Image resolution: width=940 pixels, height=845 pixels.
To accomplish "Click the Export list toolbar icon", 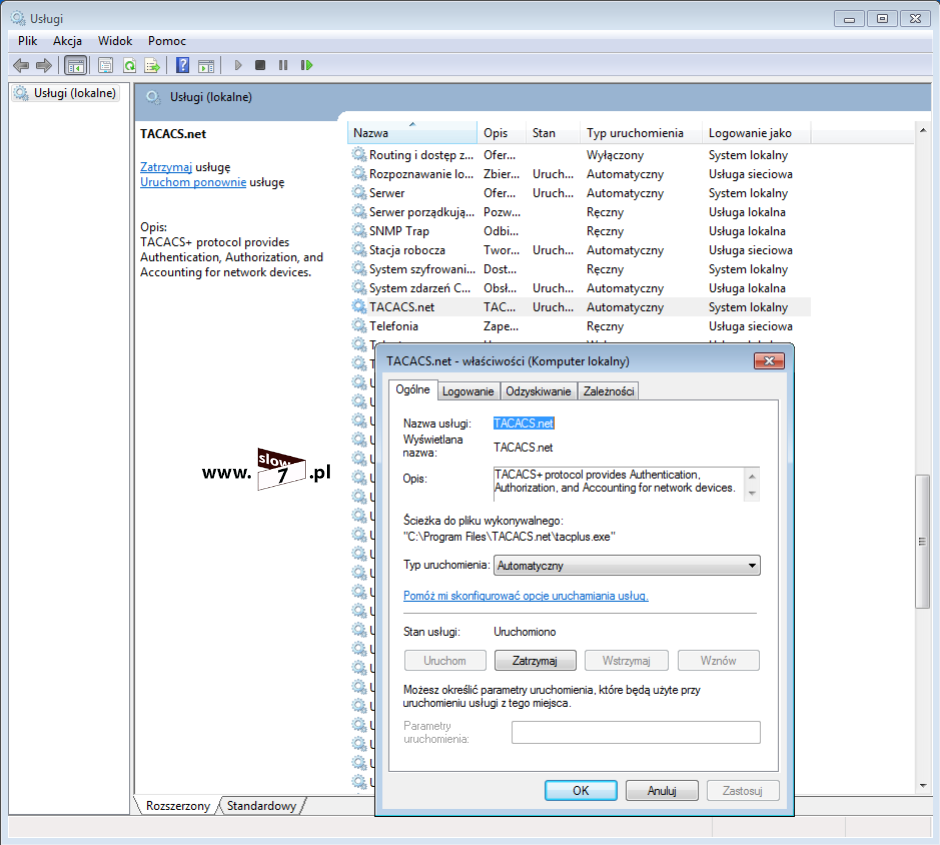I will [152, 65].
